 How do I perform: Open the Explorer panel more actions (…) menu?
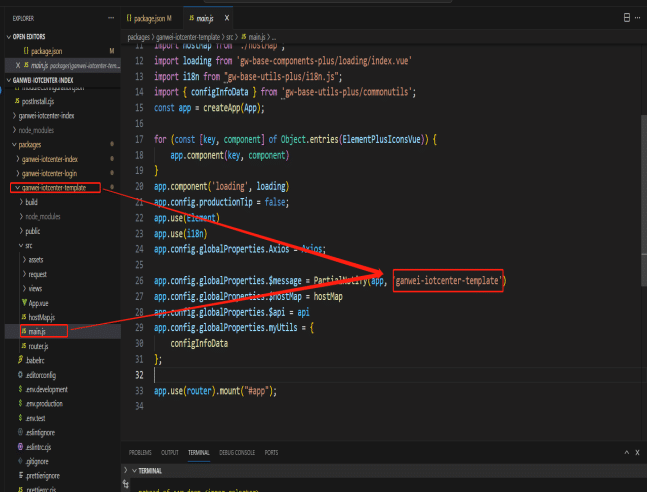[x=111, y=18]
